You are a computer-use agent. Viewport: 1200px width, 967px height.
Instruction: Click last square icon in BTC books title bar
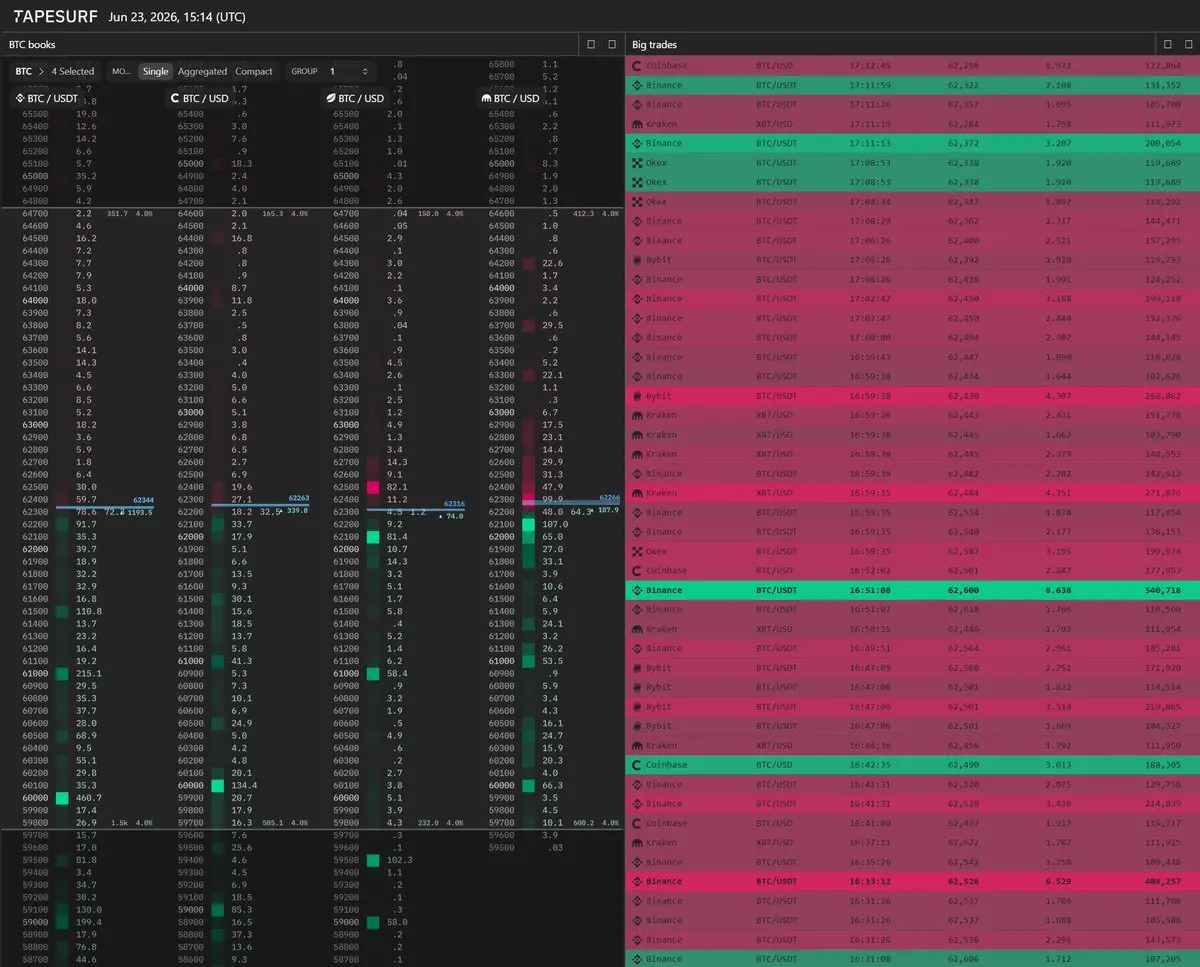[612, 44]
